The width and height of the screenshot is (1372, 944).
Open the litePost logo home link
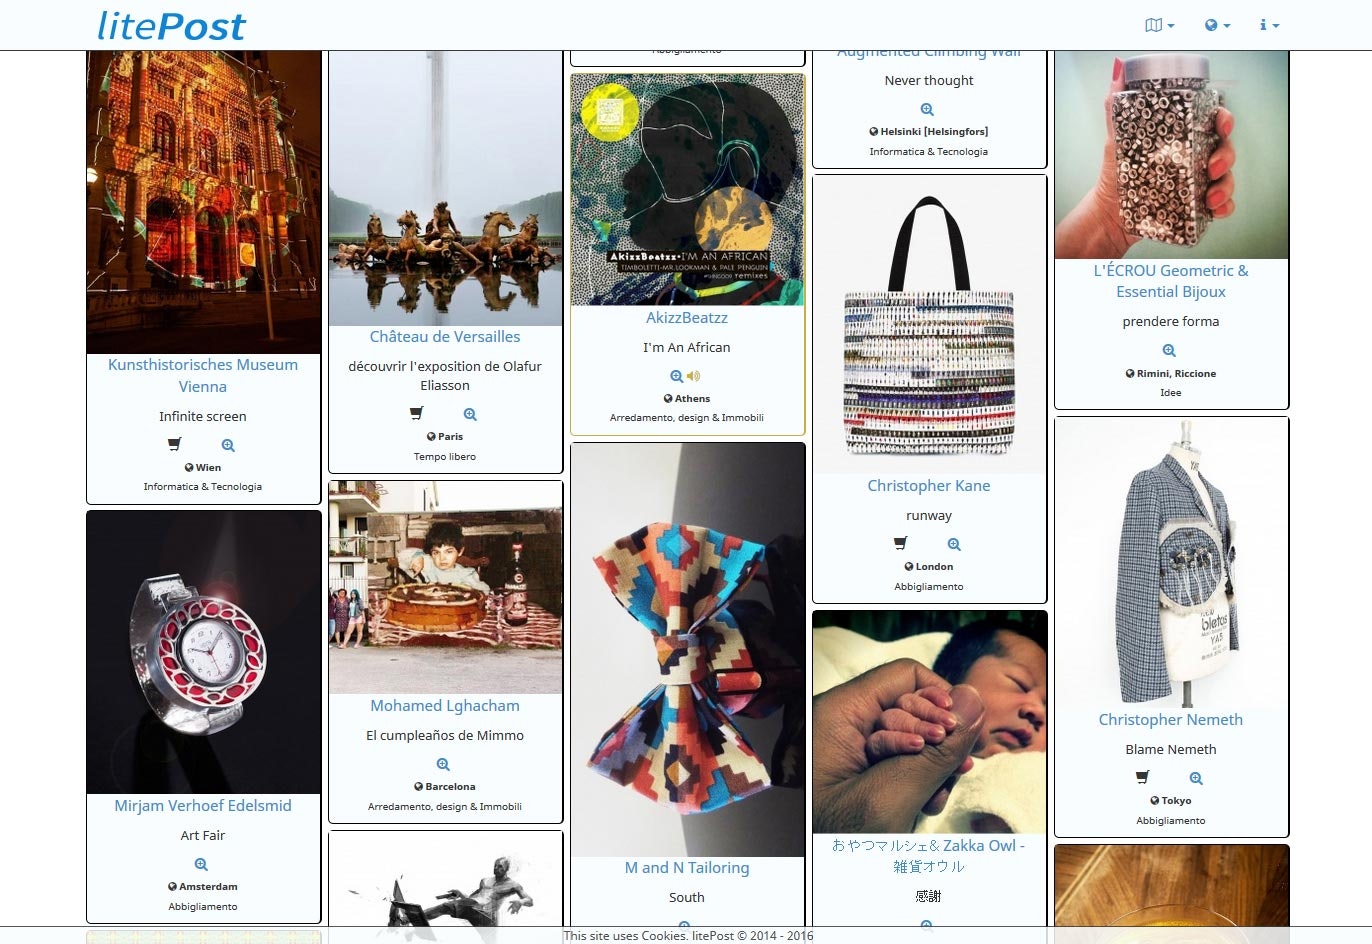[171, 26]
